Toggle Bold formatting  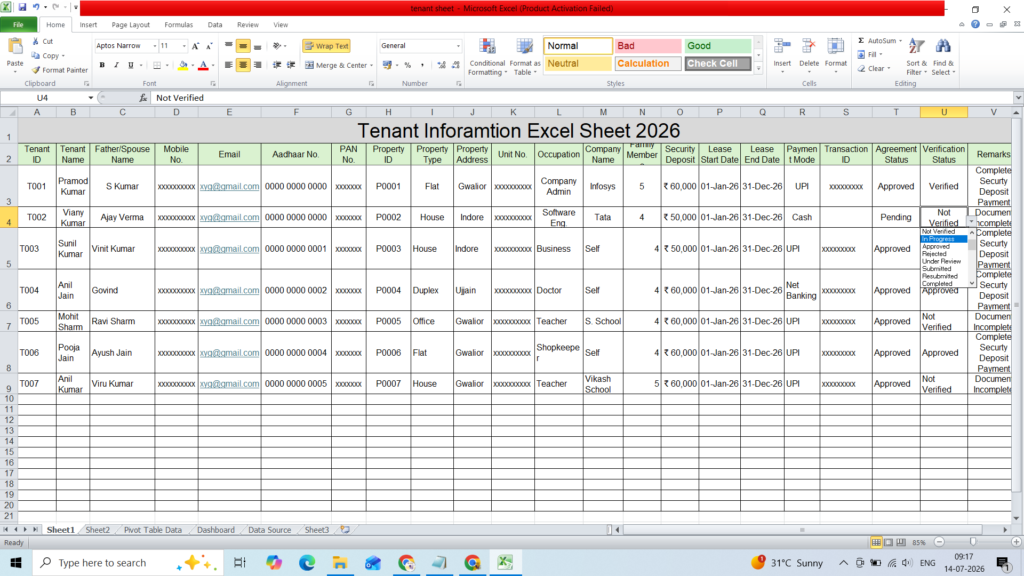(102, 65)
